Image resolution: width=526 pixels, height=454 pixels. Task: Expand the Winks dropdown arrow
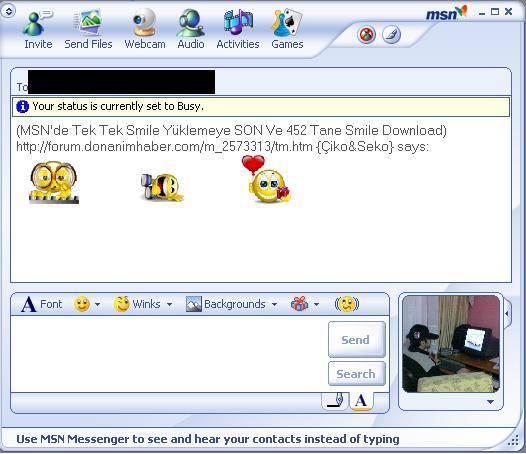tap(169, 304)
